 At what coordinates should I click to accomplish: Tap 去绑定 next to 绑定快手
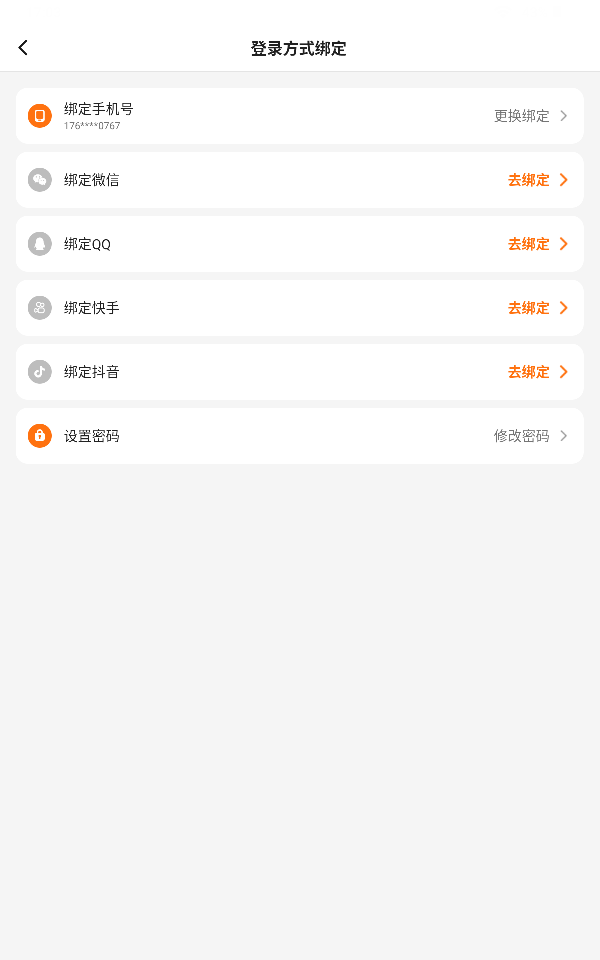coord(529,308)
